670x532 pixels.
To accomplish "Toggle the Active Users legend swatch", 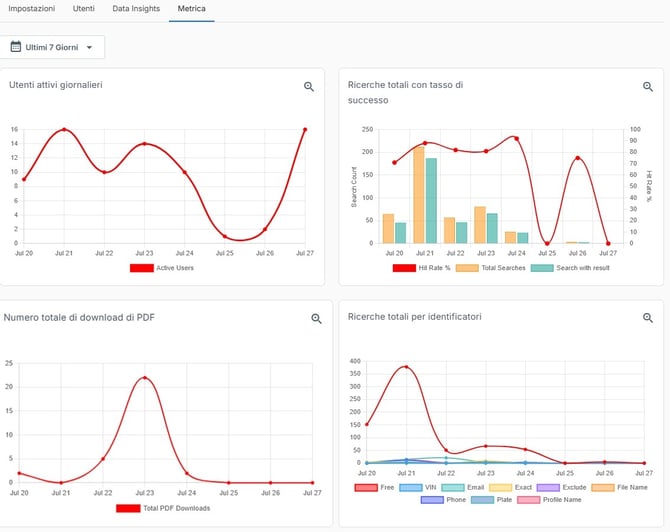I will coord(142,268).
